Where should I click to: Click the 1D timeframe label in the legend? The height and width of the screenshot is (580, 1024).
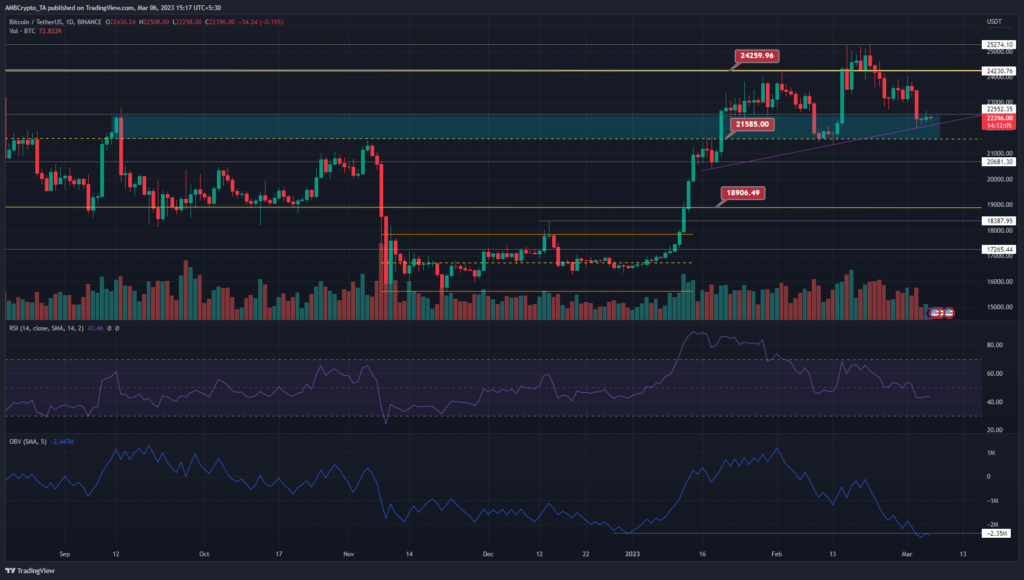pos(68,22)
